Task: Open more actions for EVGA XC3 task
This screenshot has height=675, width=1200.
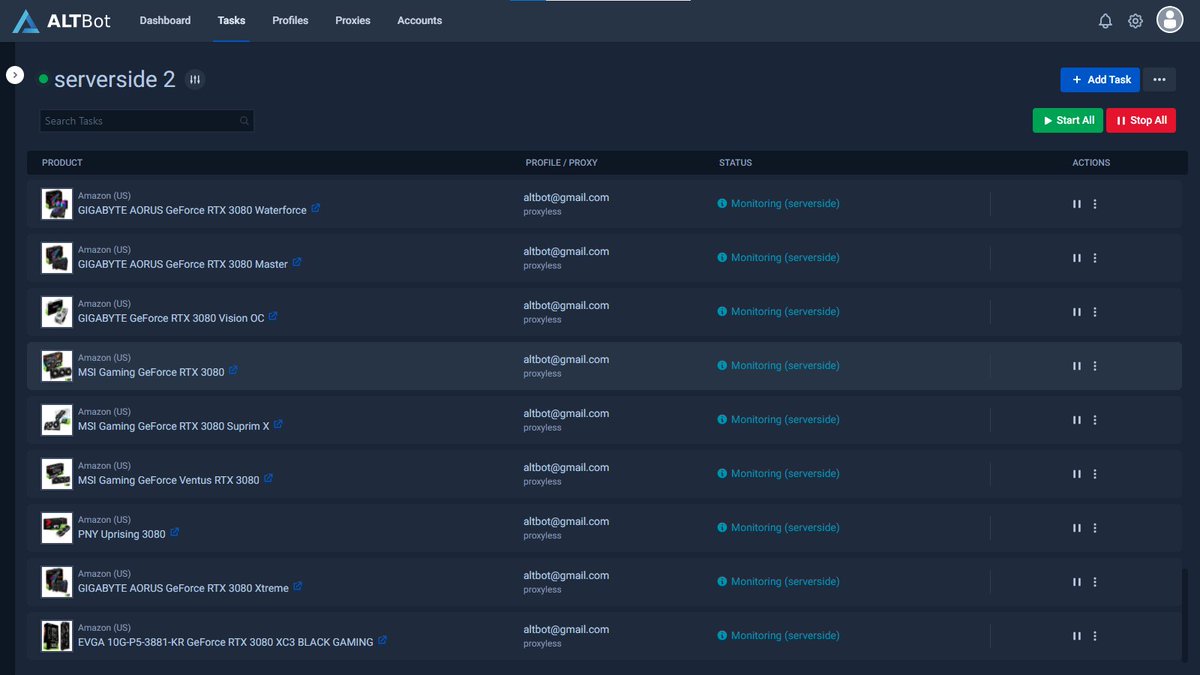Action: click(1095, 636)
